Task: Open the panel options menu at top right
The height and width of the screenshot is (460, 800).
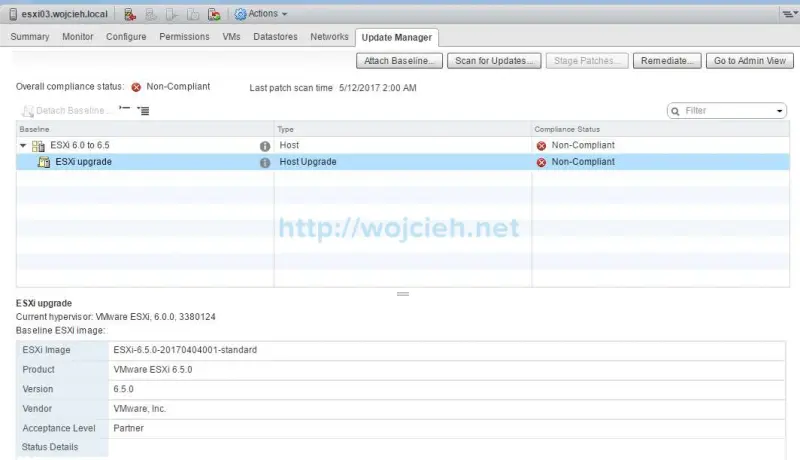Action: (x=789, y=14)
